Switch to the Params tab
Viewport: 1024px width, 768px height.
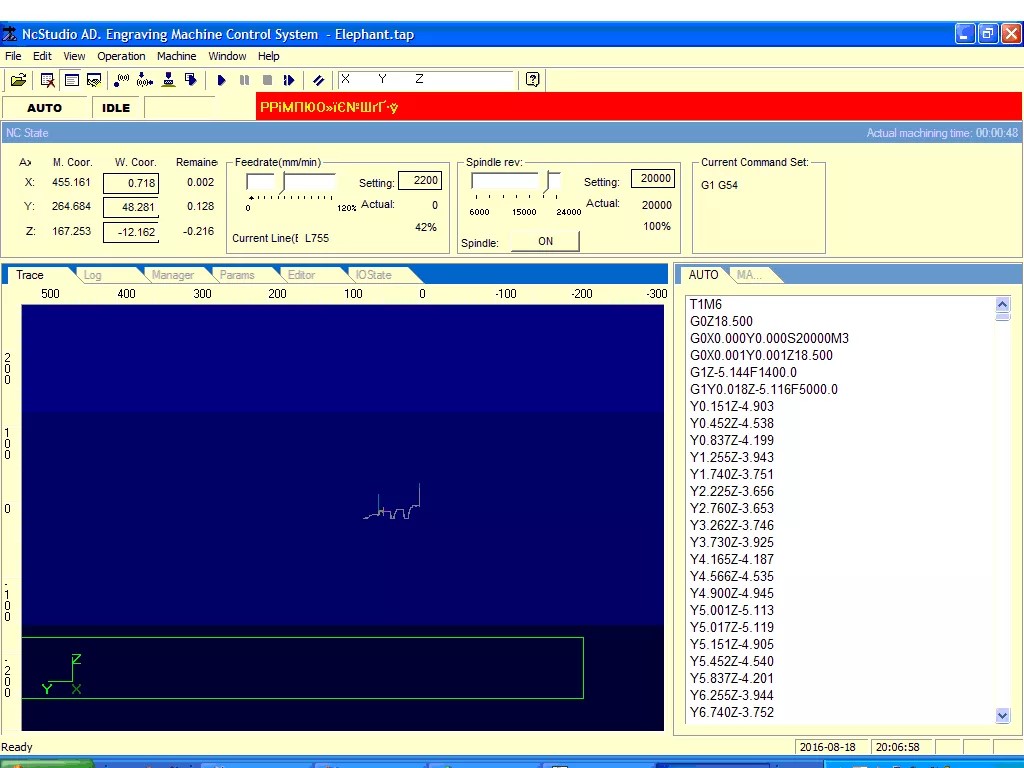tap(237, 275)
